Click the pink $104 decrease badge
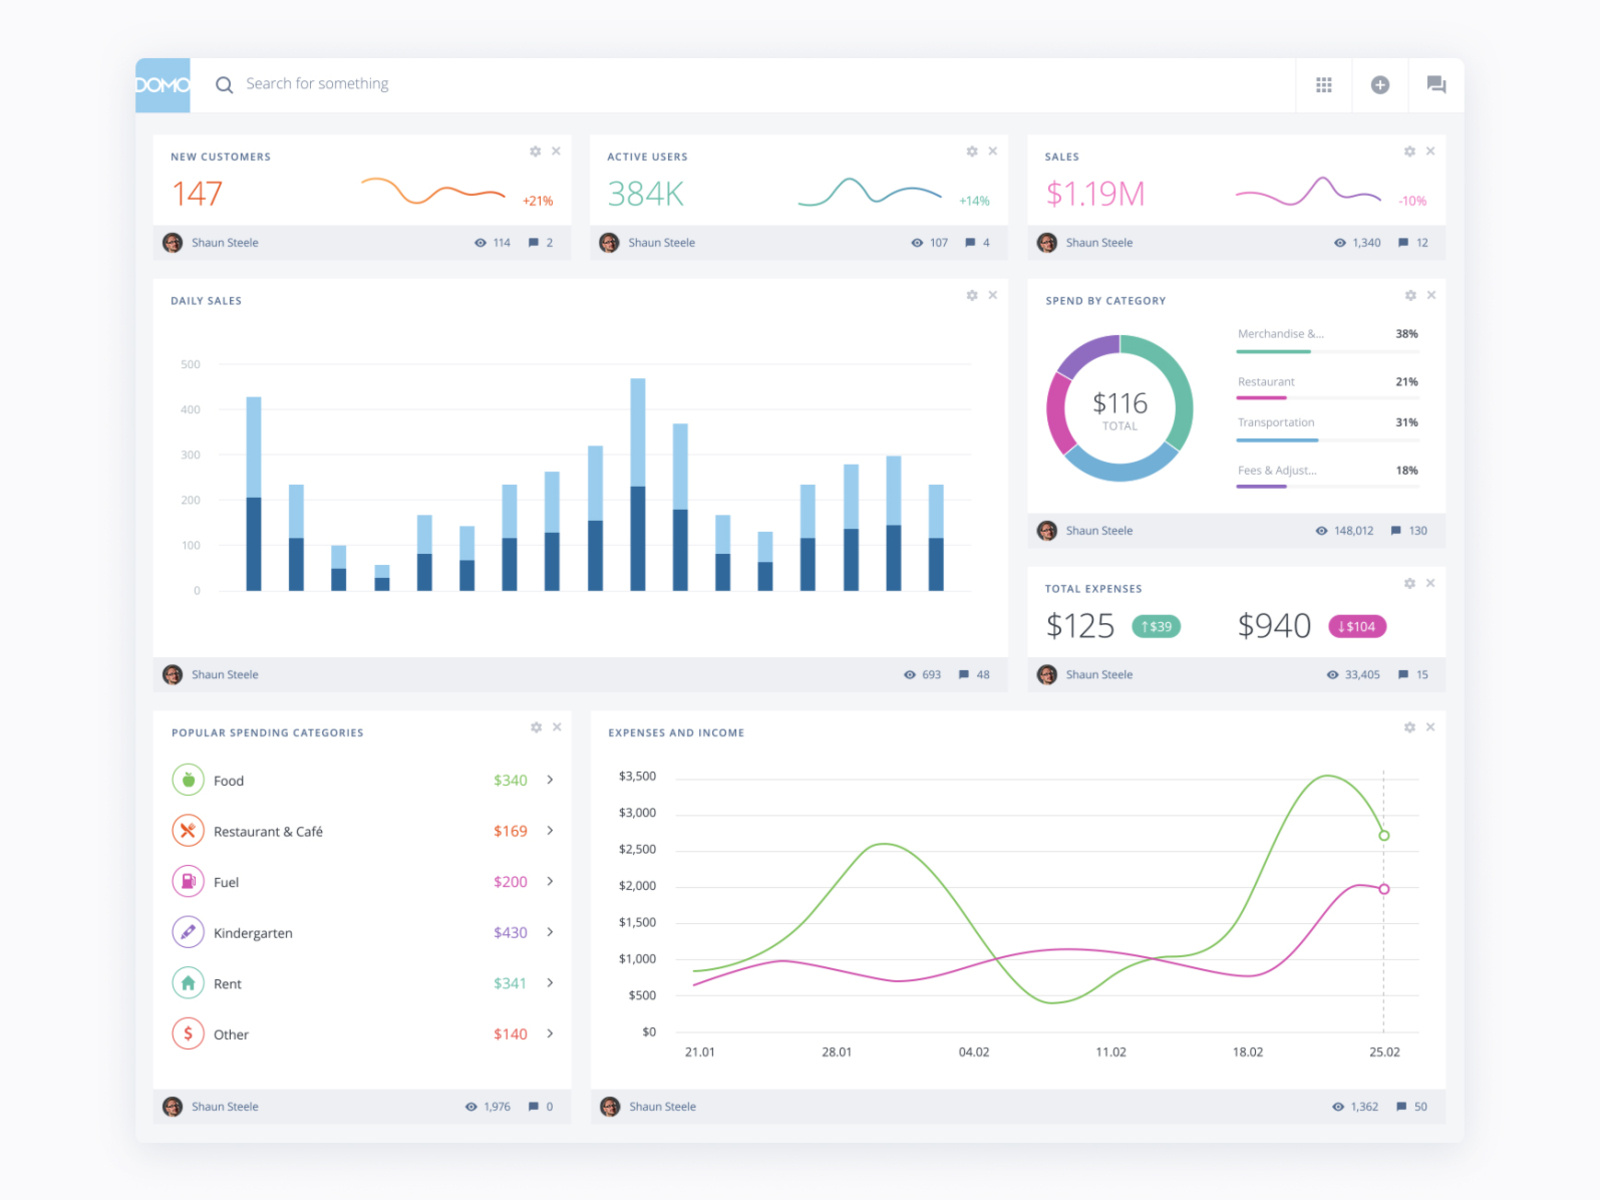The image size is (1600, 1200). coord(1357,627)
